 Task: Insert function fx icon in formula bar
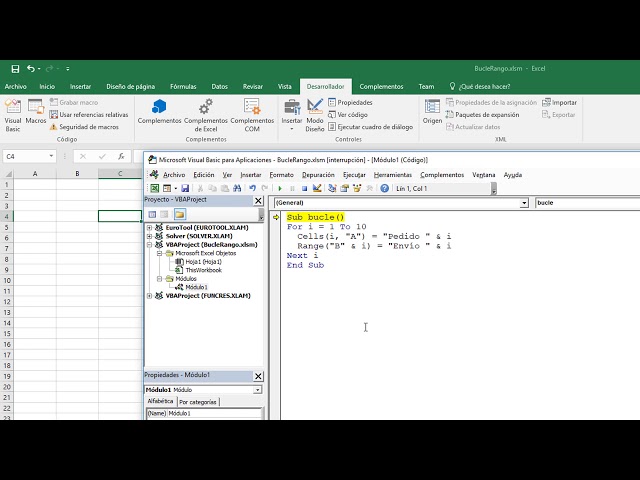[x=121, y=156]
